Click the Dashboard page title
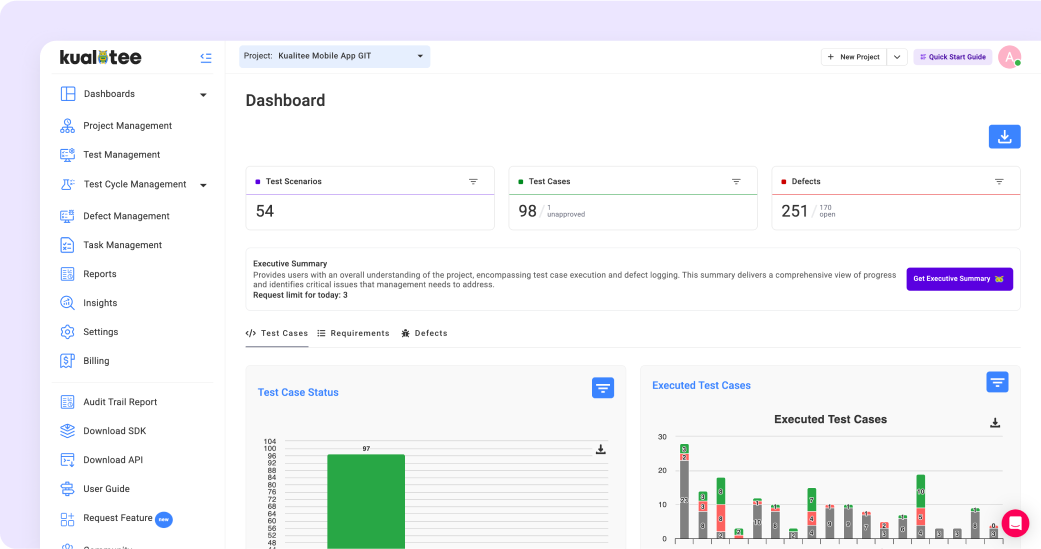The width and height of the screenshot is (1041, 549). pyautogui.click(x=285, y=100)
